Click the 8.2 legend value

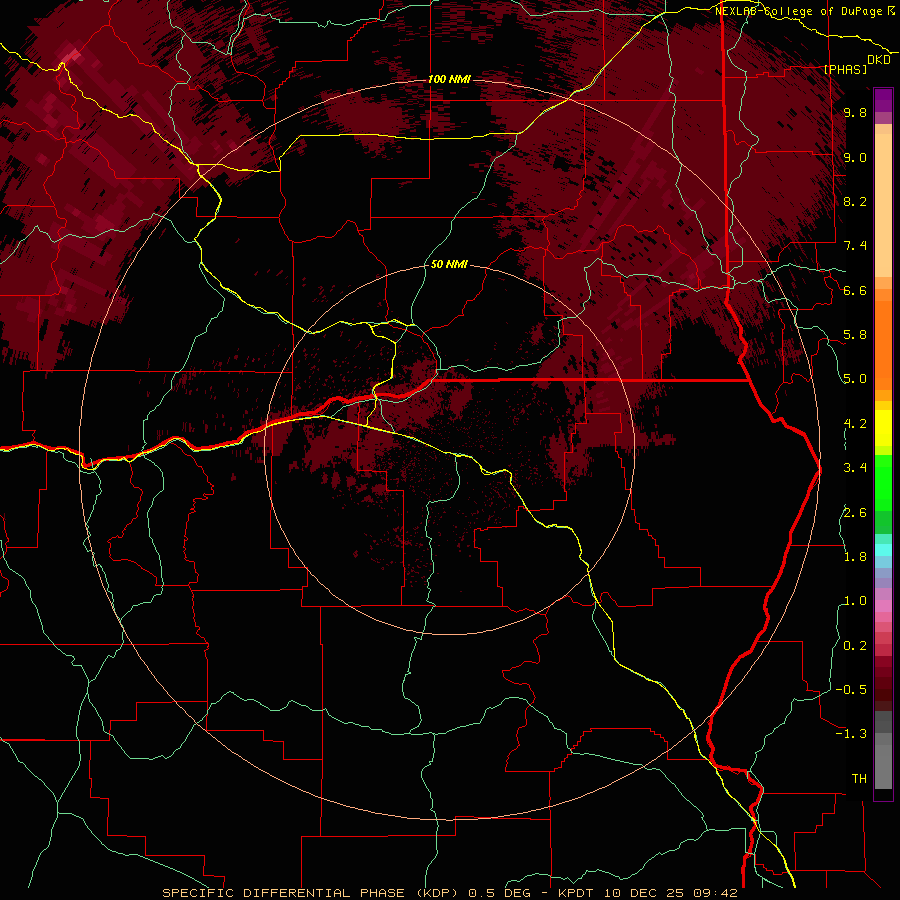tap(855, 201)
